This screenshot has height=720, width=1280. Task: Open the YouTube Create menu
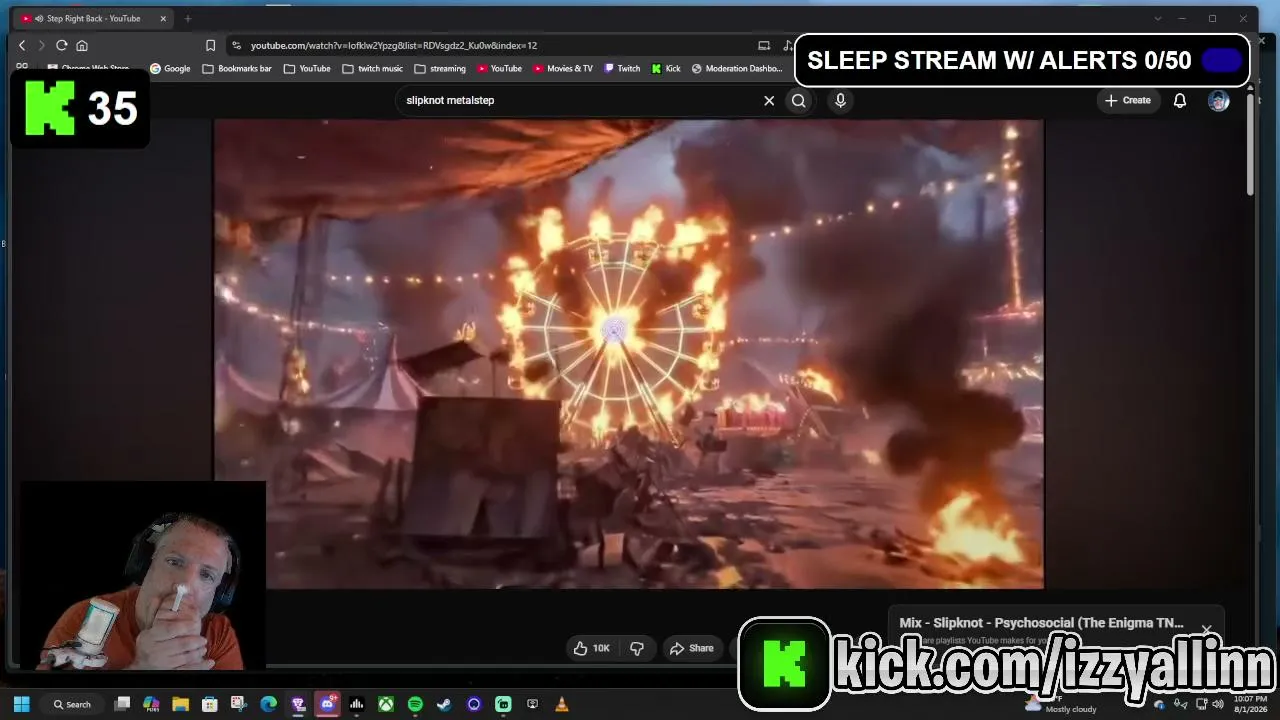point(1127,100)
